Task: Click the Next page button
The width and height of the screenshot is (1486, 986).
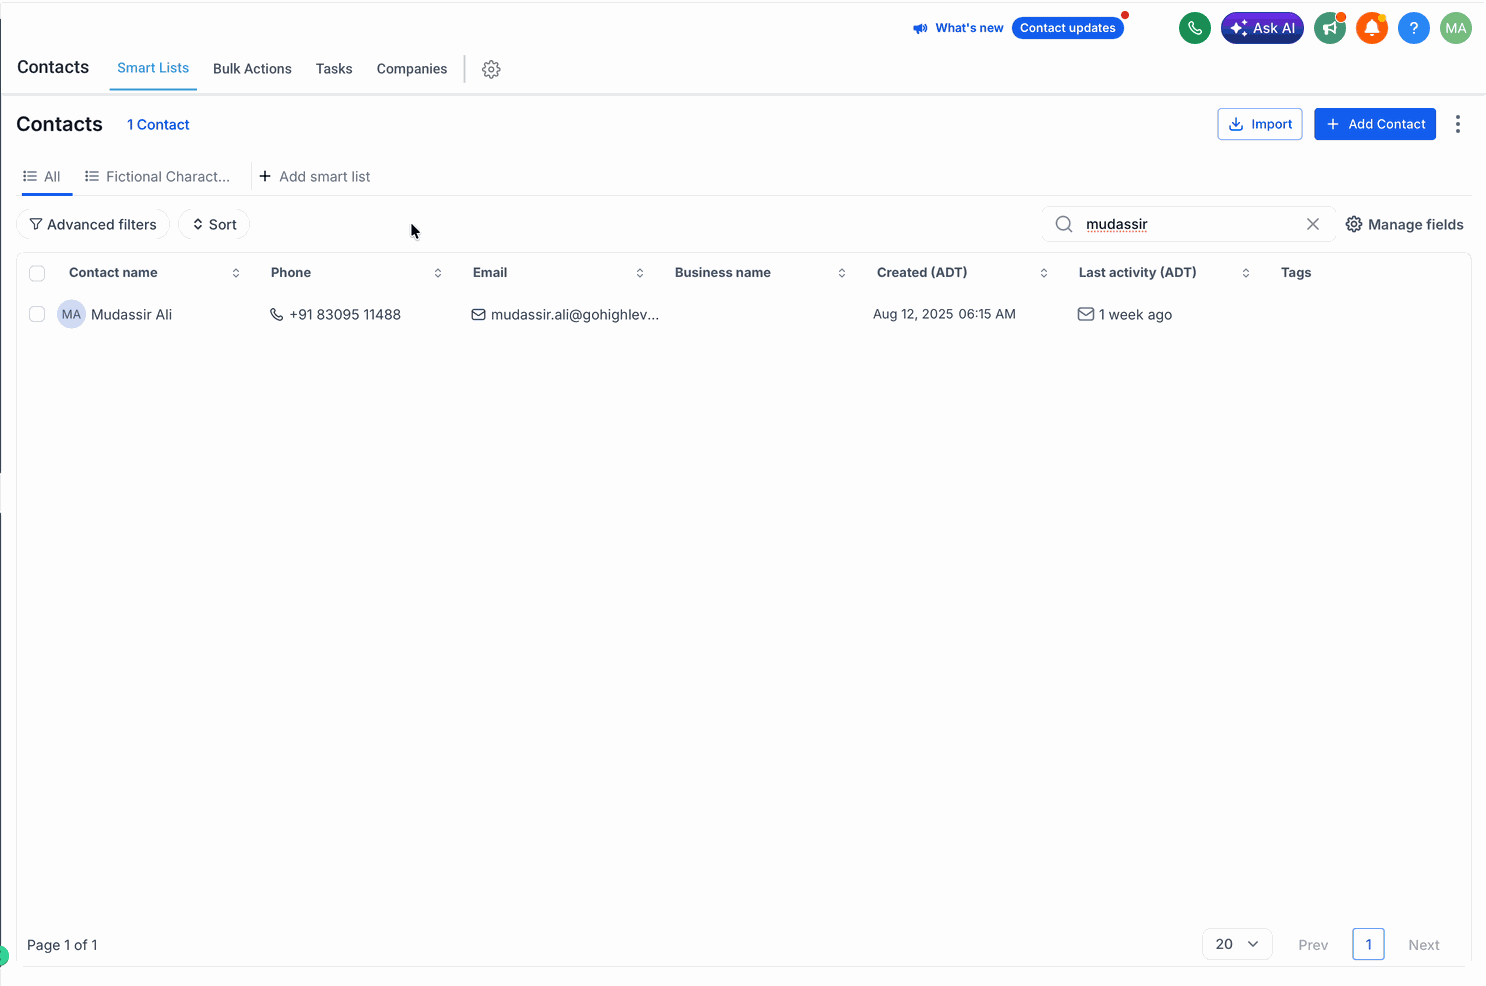Action: pyautogui.click(x=1424, y=945)
